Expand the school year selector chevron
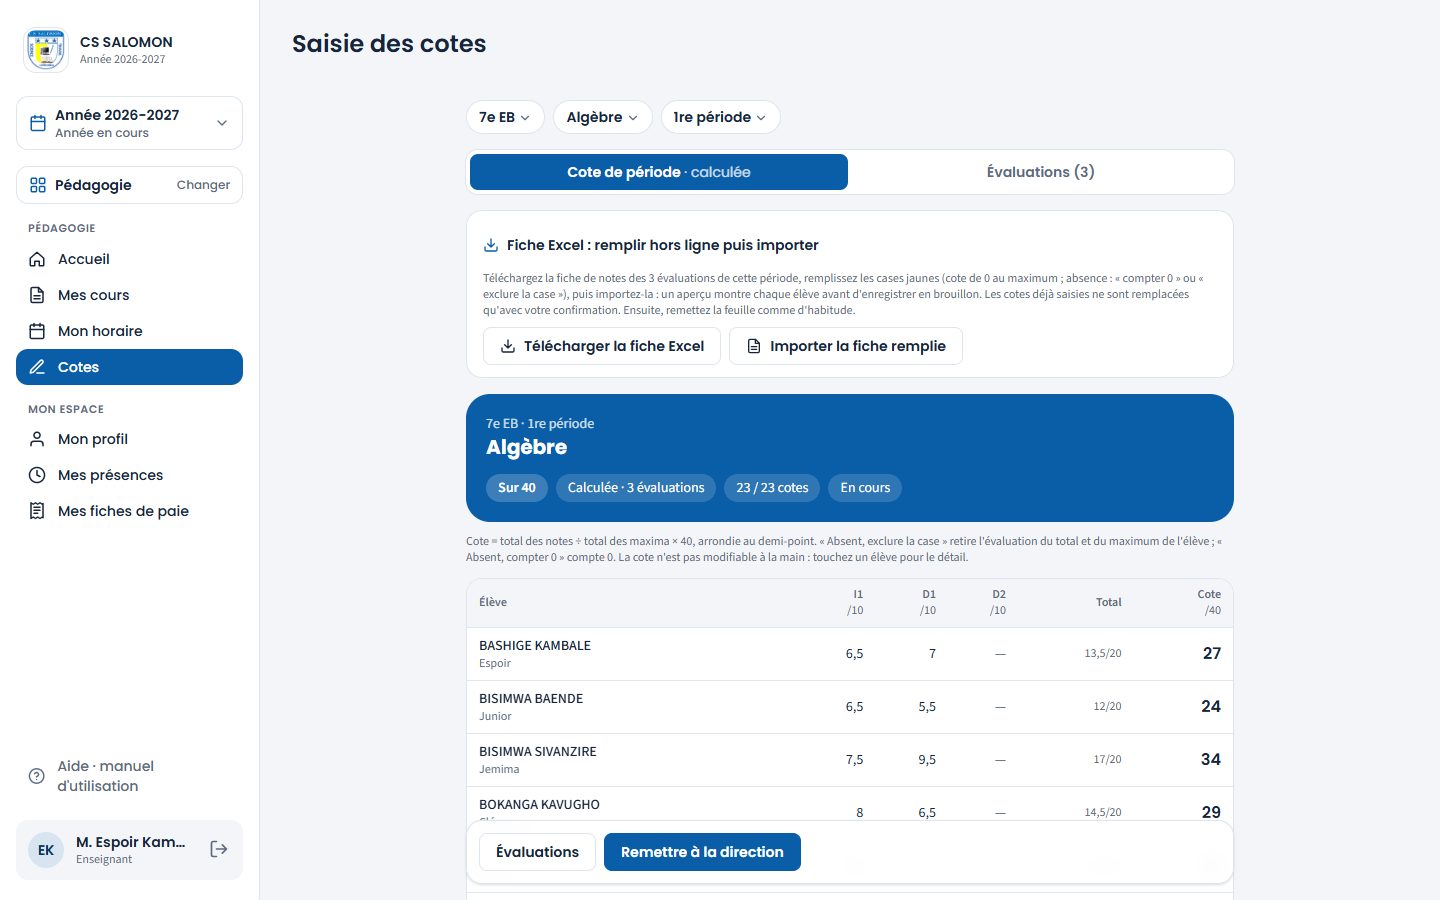Viewport: 1440px width, 900px height. pos(222,123)
